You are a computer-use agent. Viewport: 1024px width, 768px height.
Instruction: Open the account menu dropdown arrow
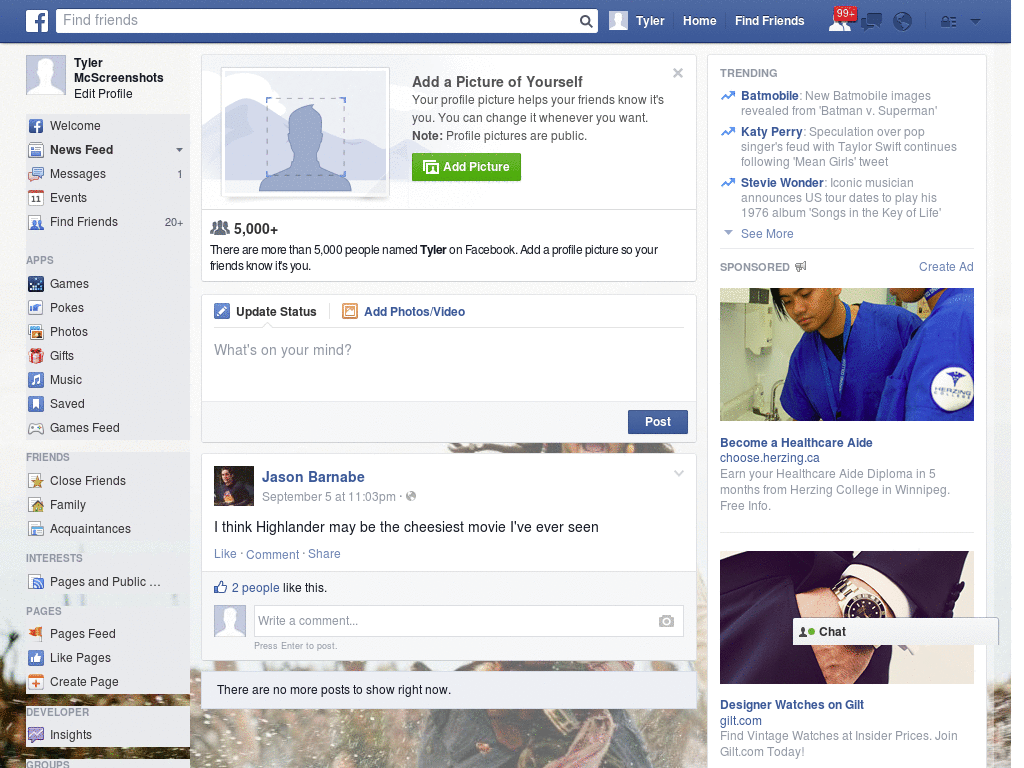pos(976,22)
